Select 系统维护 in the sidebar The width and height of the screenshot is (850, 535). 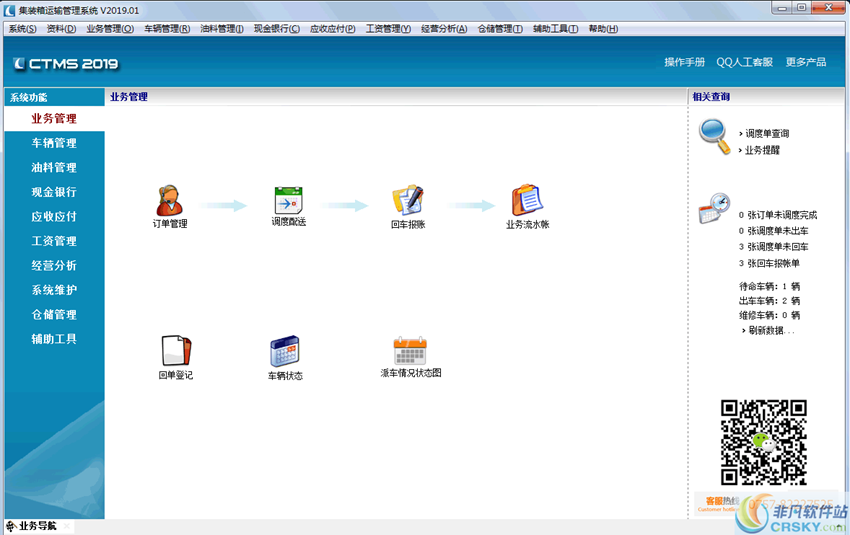coord(54,290)
